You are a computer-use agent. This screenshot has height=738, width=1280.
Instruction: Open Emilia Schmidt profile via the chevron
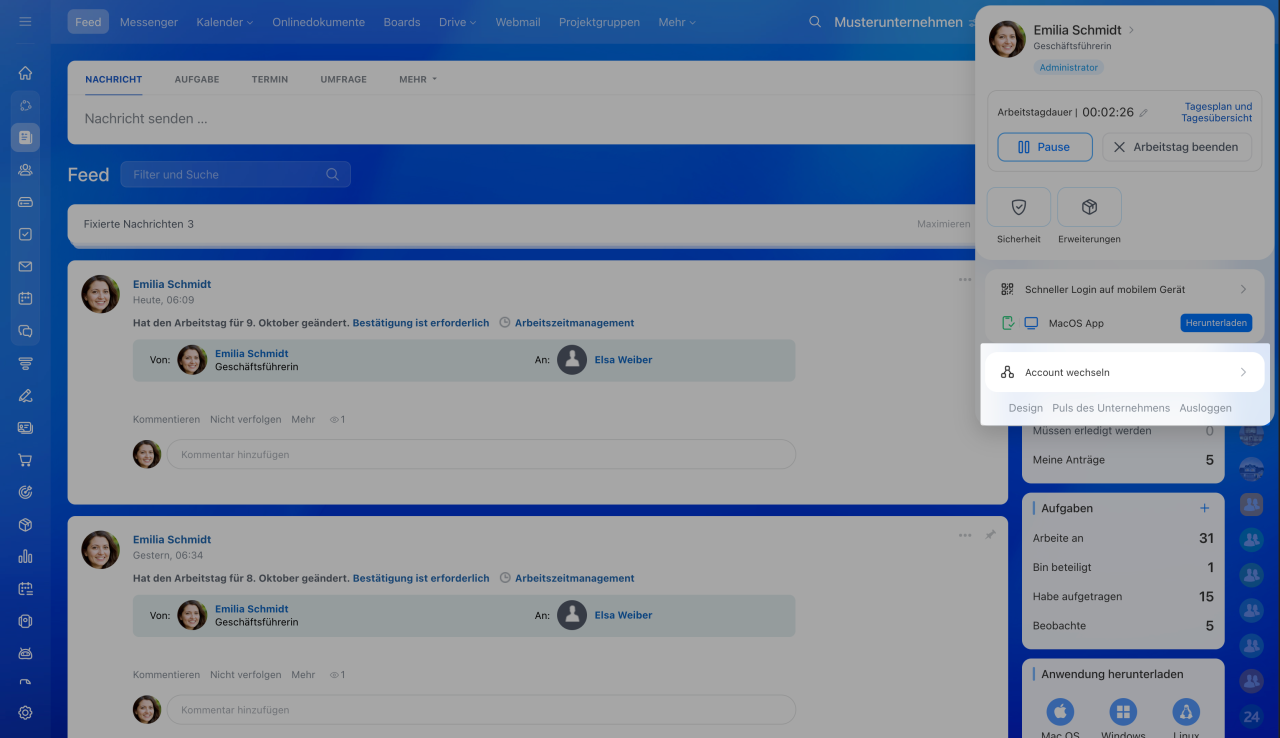[1131, 30]
